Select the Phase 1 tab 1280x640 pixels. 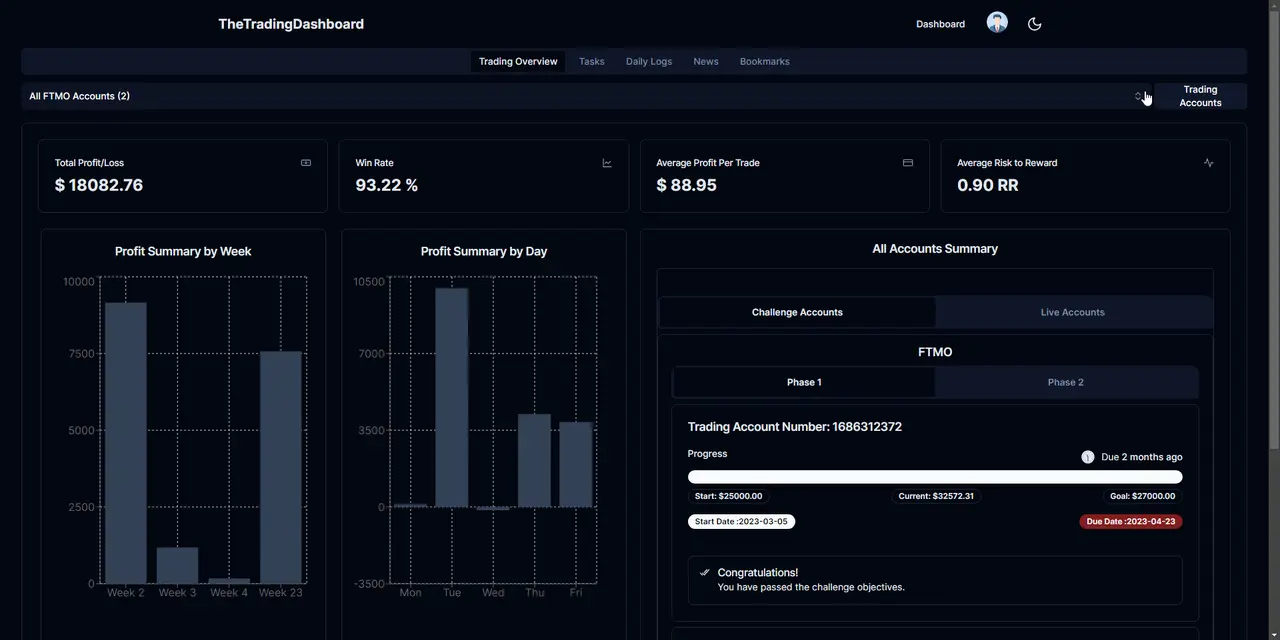pyautogui.click(x=804, y=382)
